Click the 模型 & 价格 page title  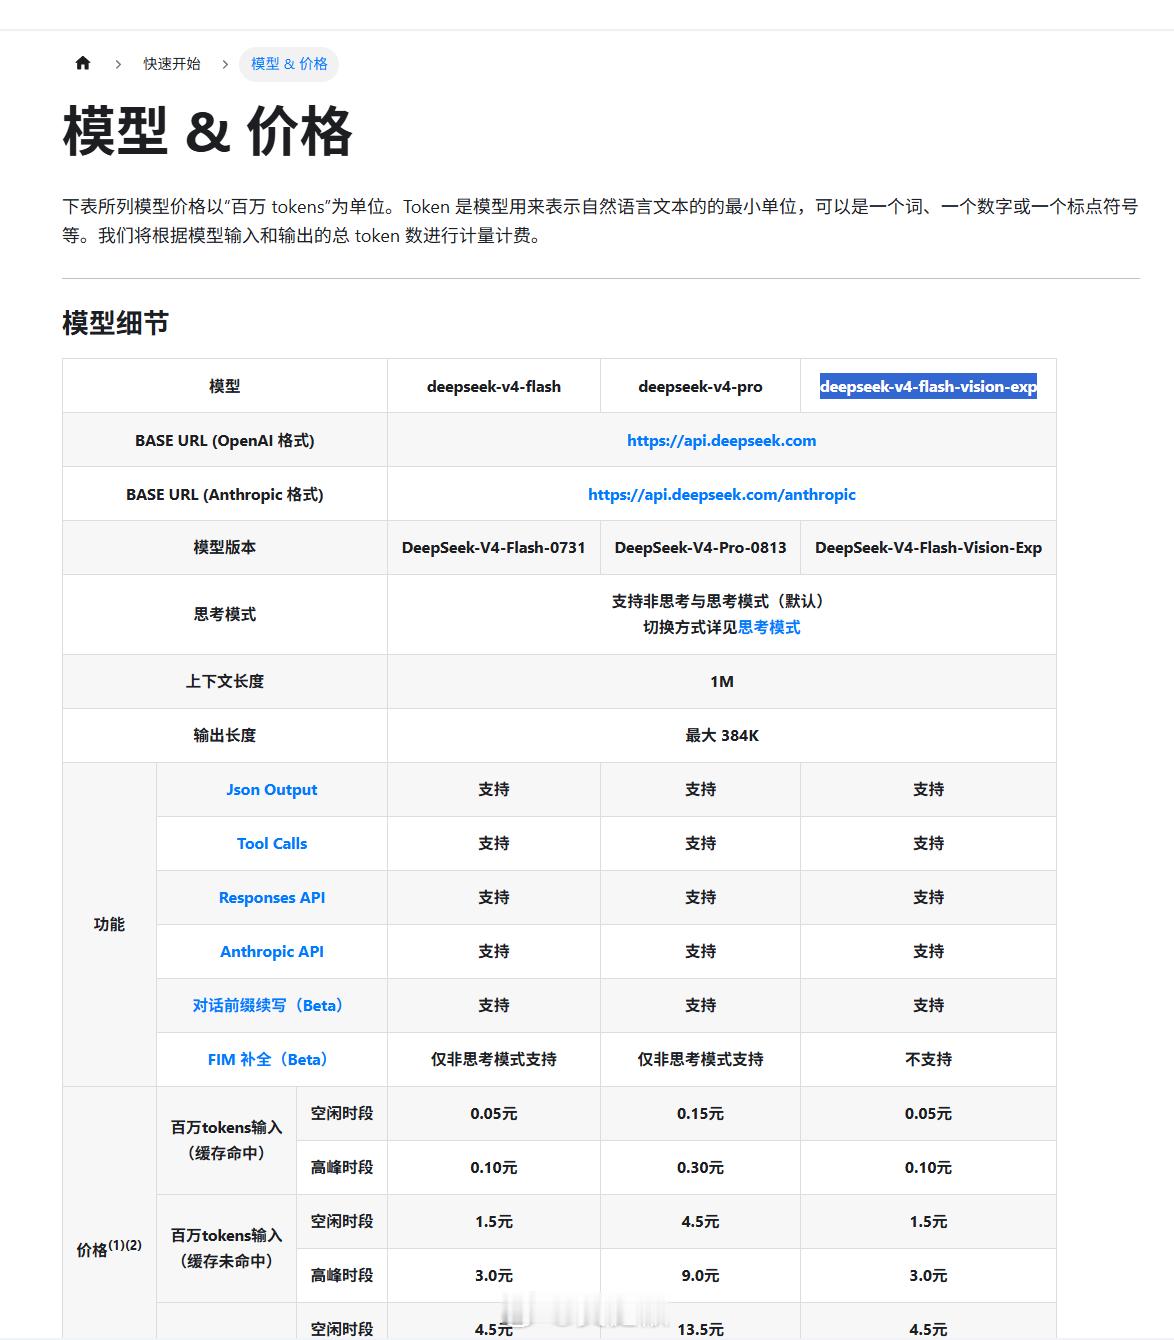click(x=207, y=131)
